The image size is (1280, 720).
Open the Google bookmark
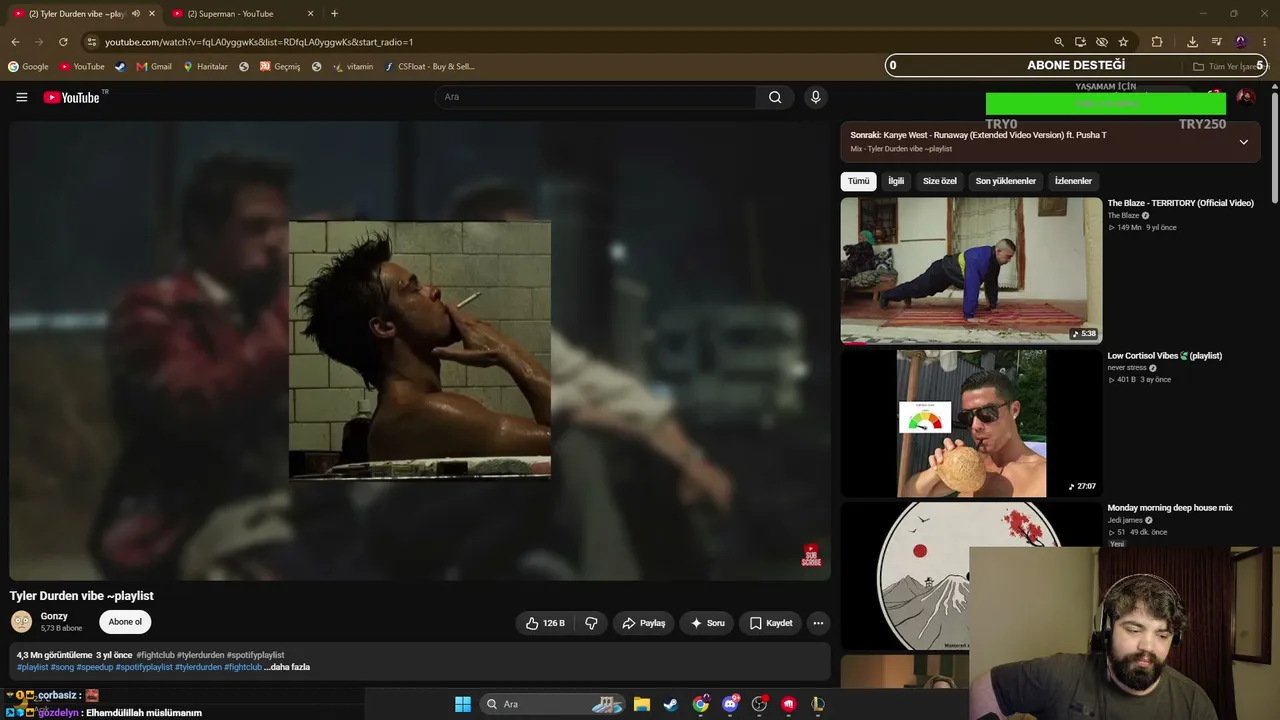28,67
